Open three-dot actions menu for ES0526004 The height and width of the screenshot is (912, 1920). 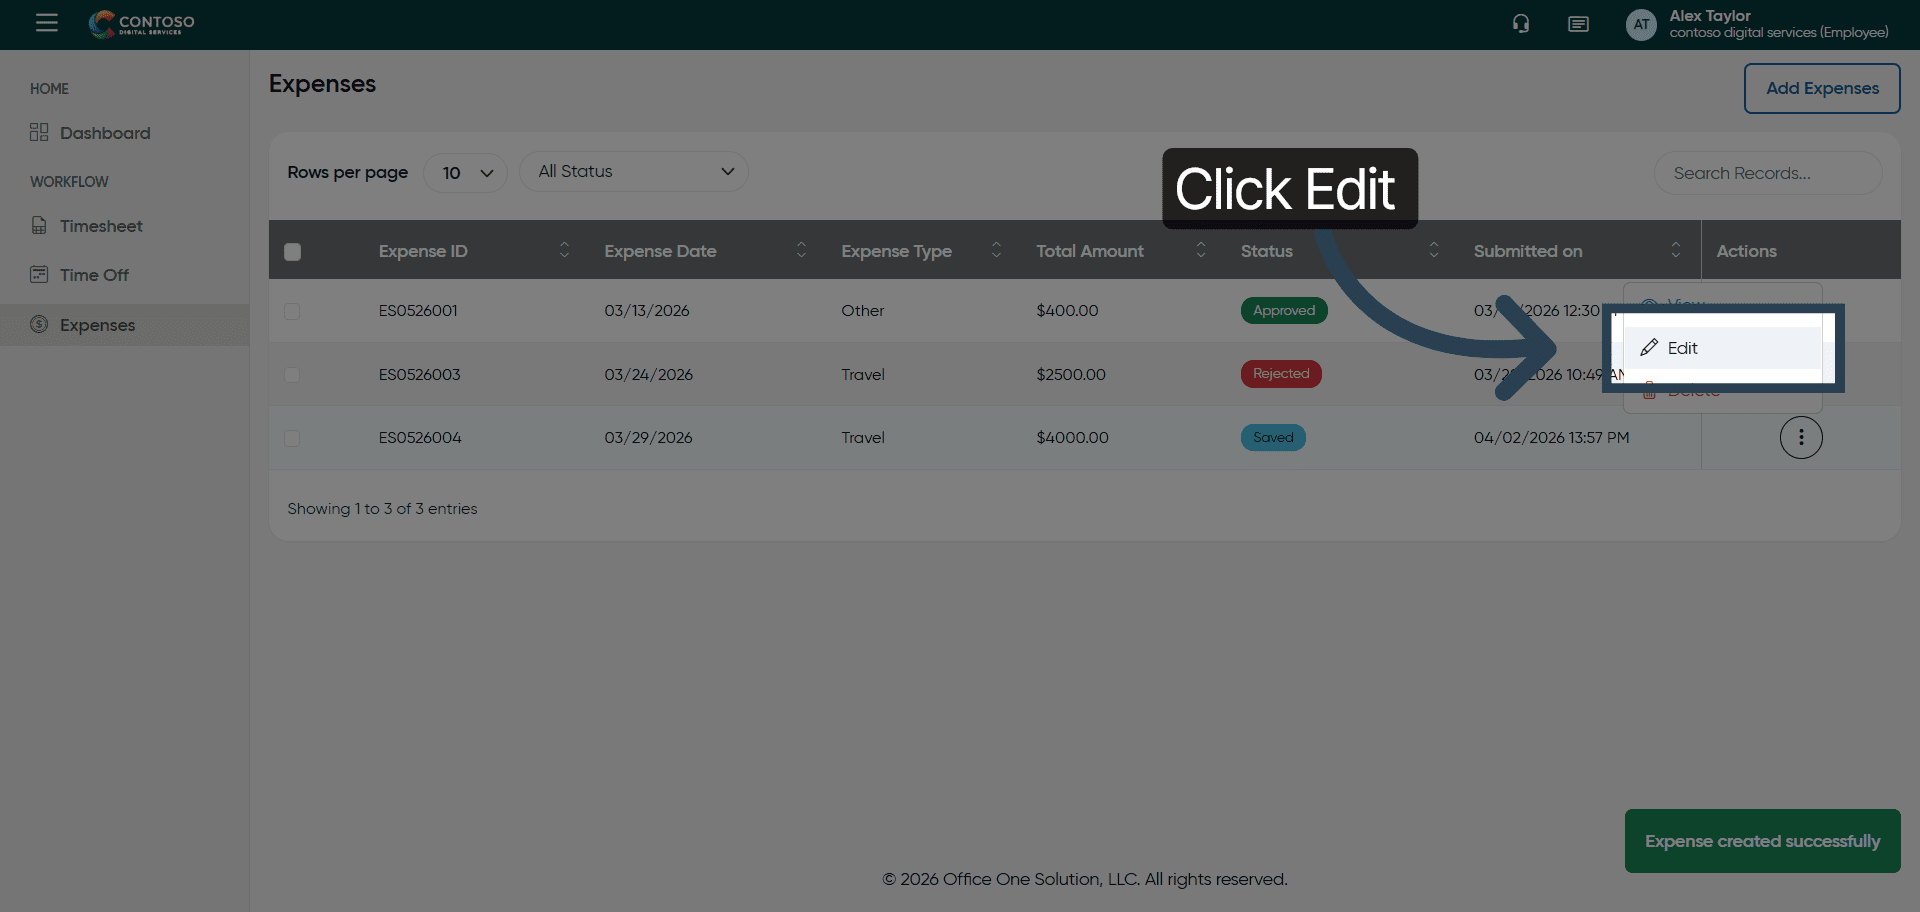(1801, 437)
